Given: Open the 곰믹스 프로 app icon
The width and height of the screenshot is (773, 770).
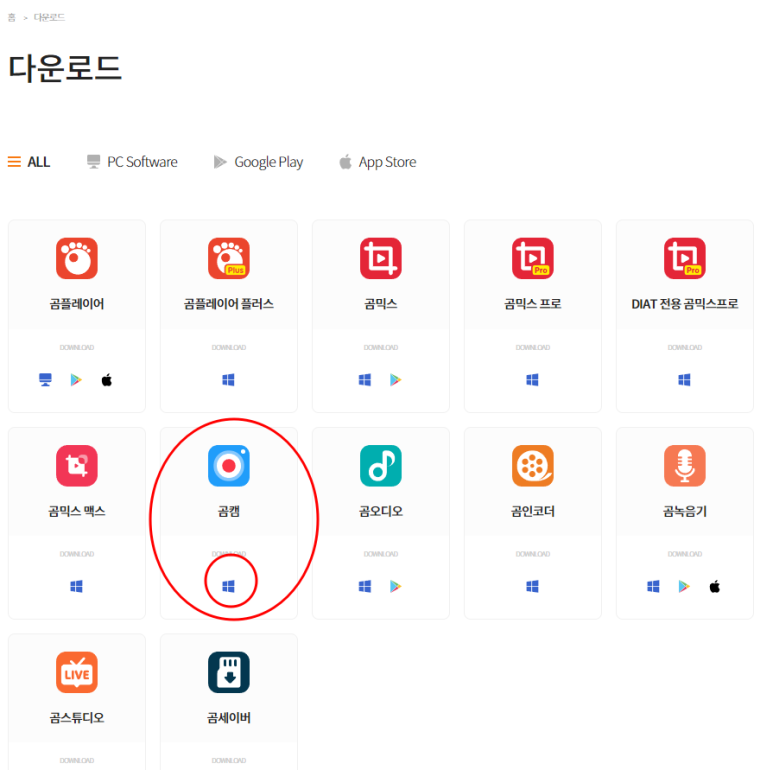Looking at the screenshot, I should tap(533, 258).
